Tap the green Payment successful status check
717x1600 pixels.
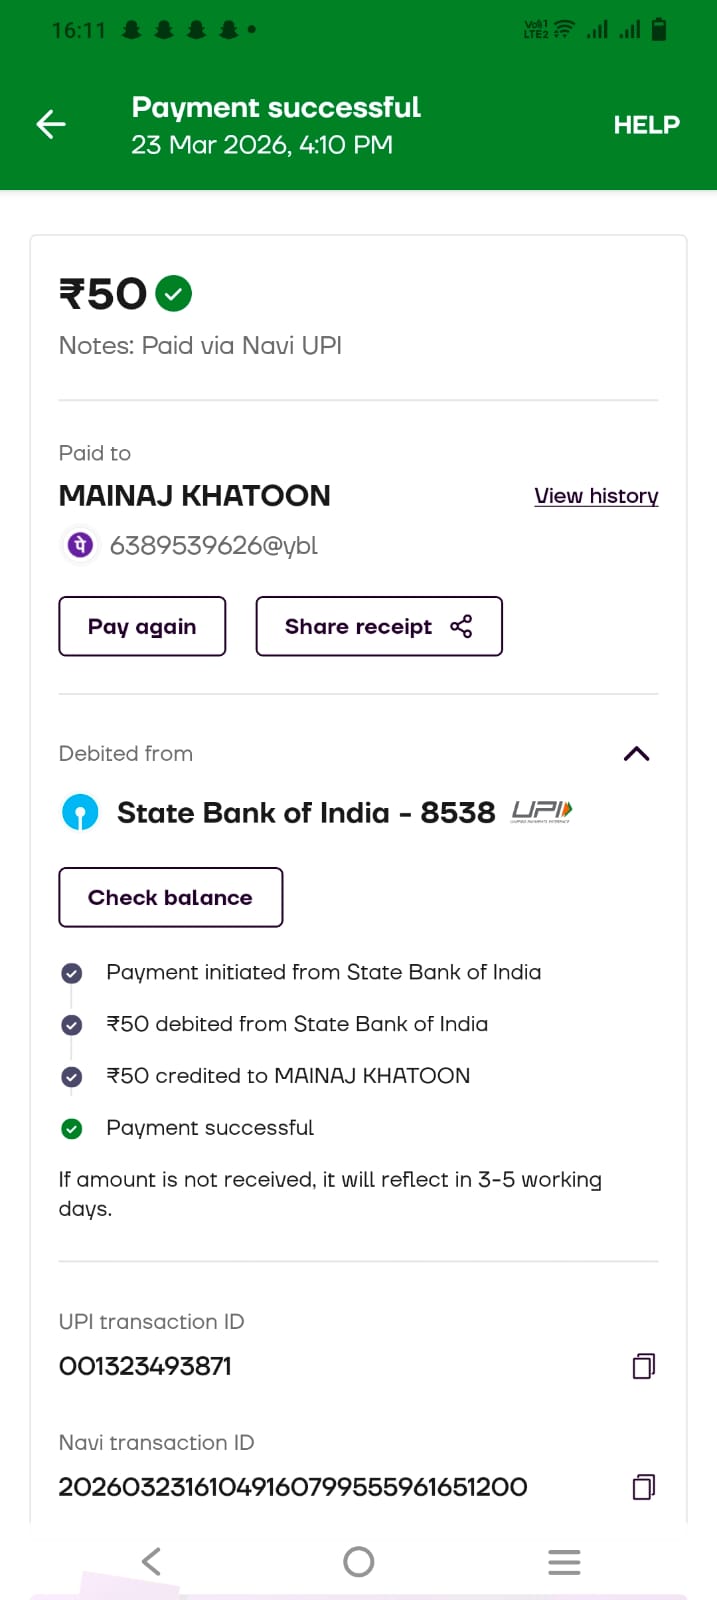point(72,1128)
